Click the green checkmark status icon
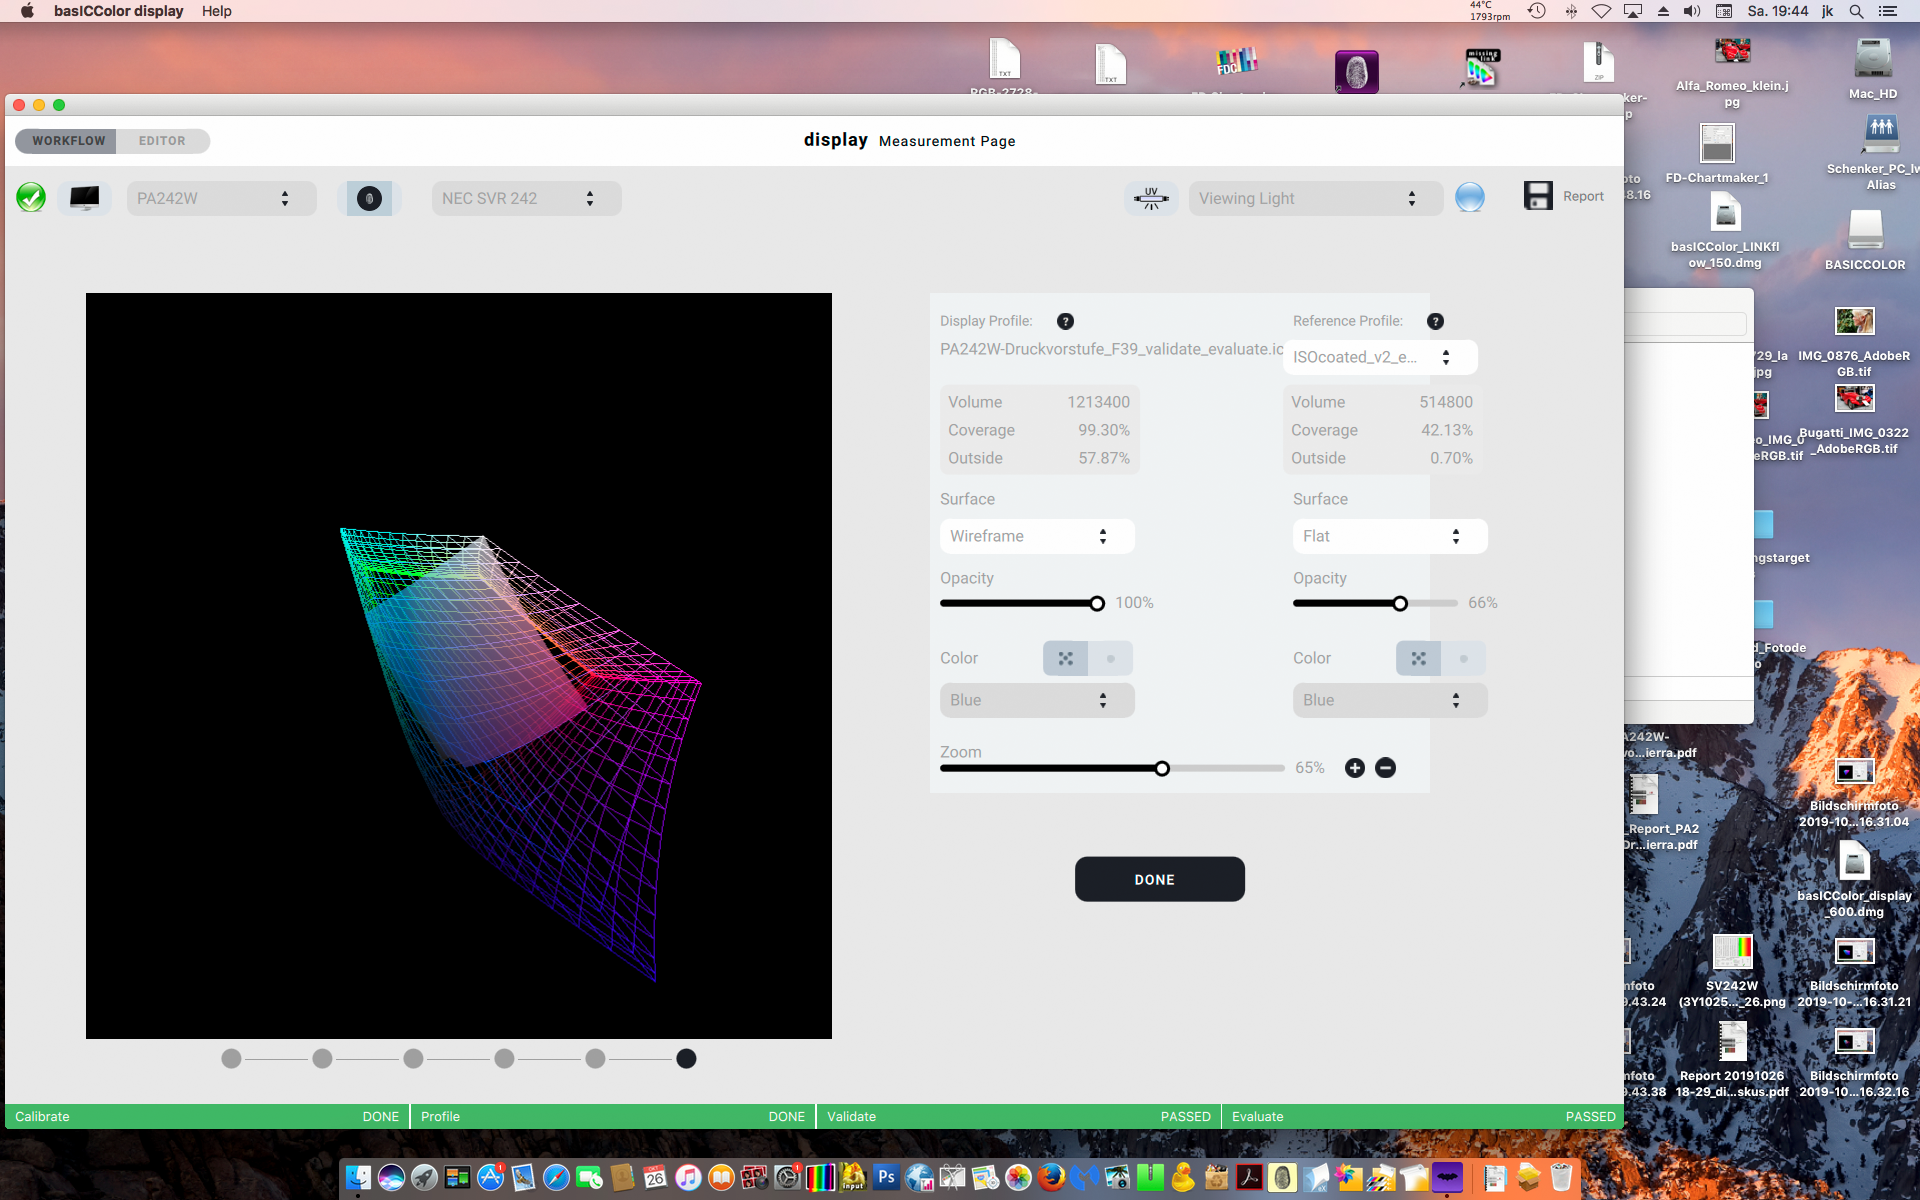The height and width of the screenshot is (1200, 1920). point(31,197)
